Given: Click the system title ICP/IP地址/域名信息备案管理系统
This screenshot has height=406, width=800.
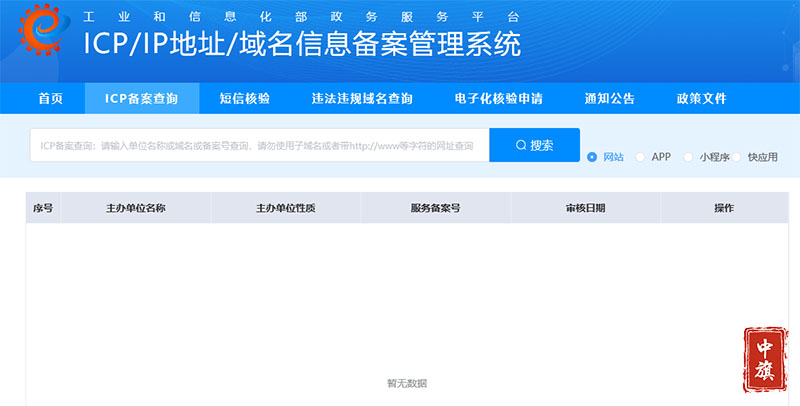Looking at the screenshot, I should [301, 46].
